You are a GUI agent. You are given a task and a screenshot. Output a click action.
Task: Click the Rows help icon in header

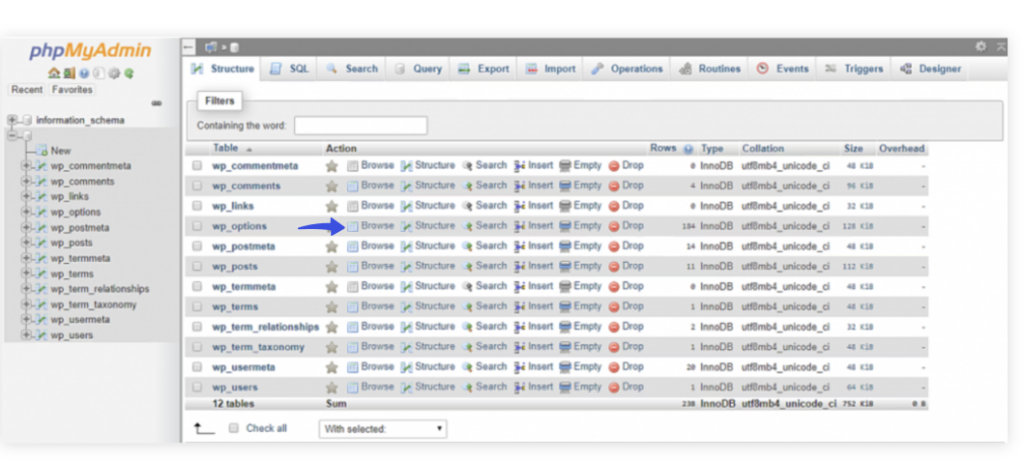(688, 149)
